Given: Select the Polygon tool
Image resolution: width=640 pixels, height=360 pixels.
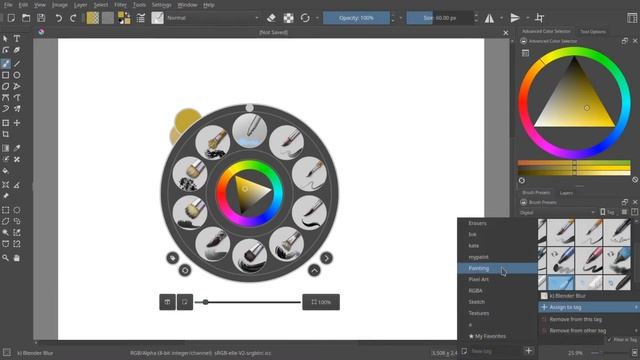Looking at the screenshot, I should pyautogui.click(x=5, y=87).
